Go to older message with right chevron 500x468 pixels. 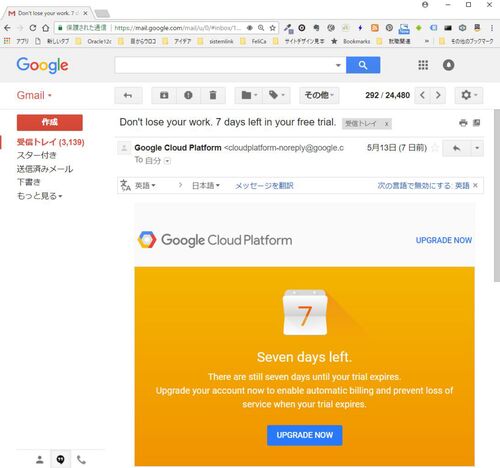pyautogui.click(x=438, y=96)
